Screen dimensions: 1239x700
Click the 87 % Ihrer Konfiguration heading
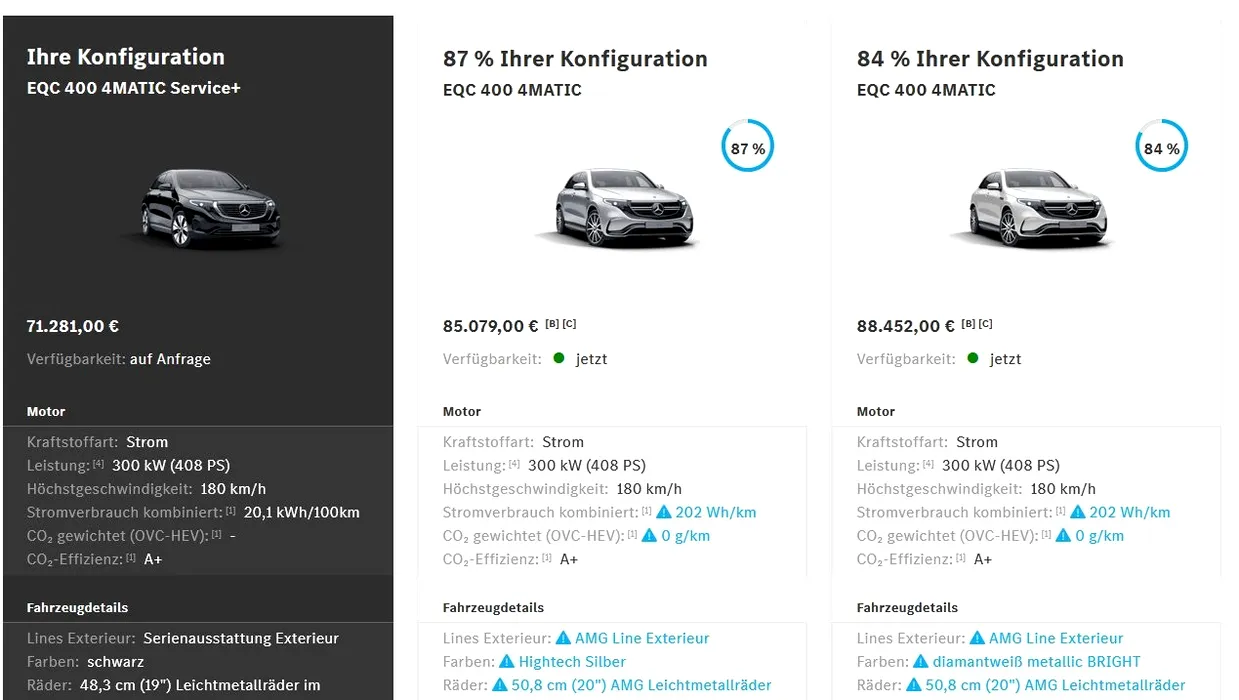(x=575, y=59)
